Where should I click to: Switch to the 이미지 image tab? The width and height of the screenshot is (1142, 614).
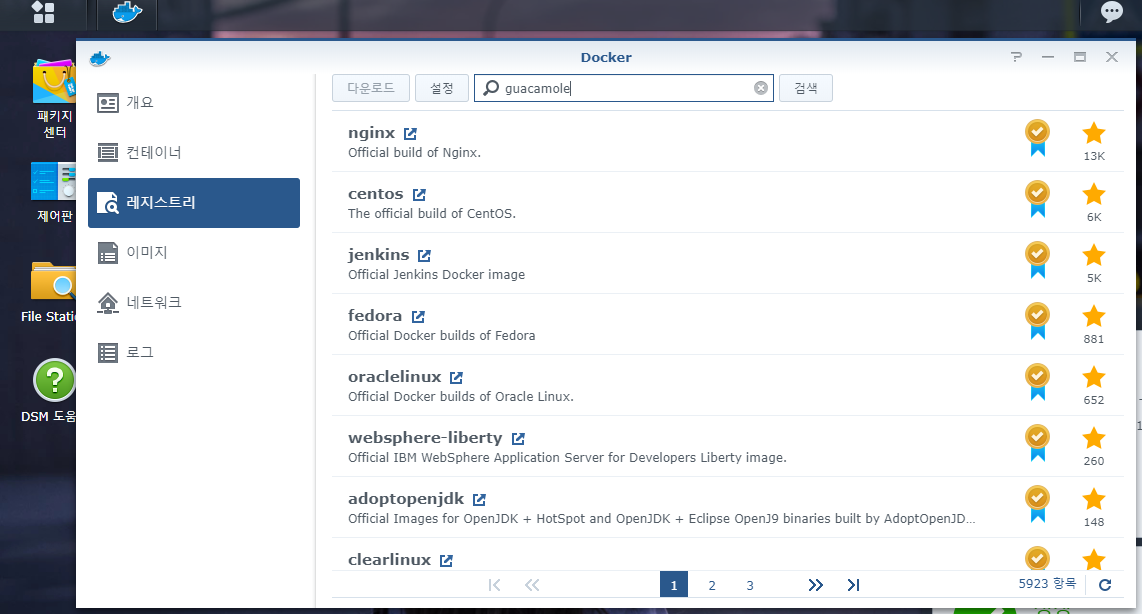194,253
